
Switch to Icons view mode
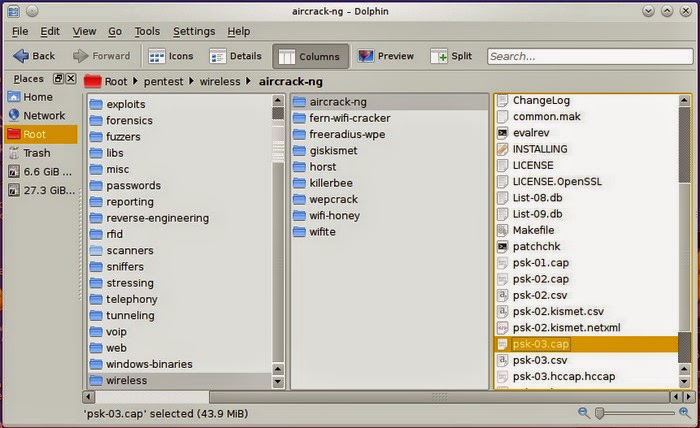pos(171,56)
